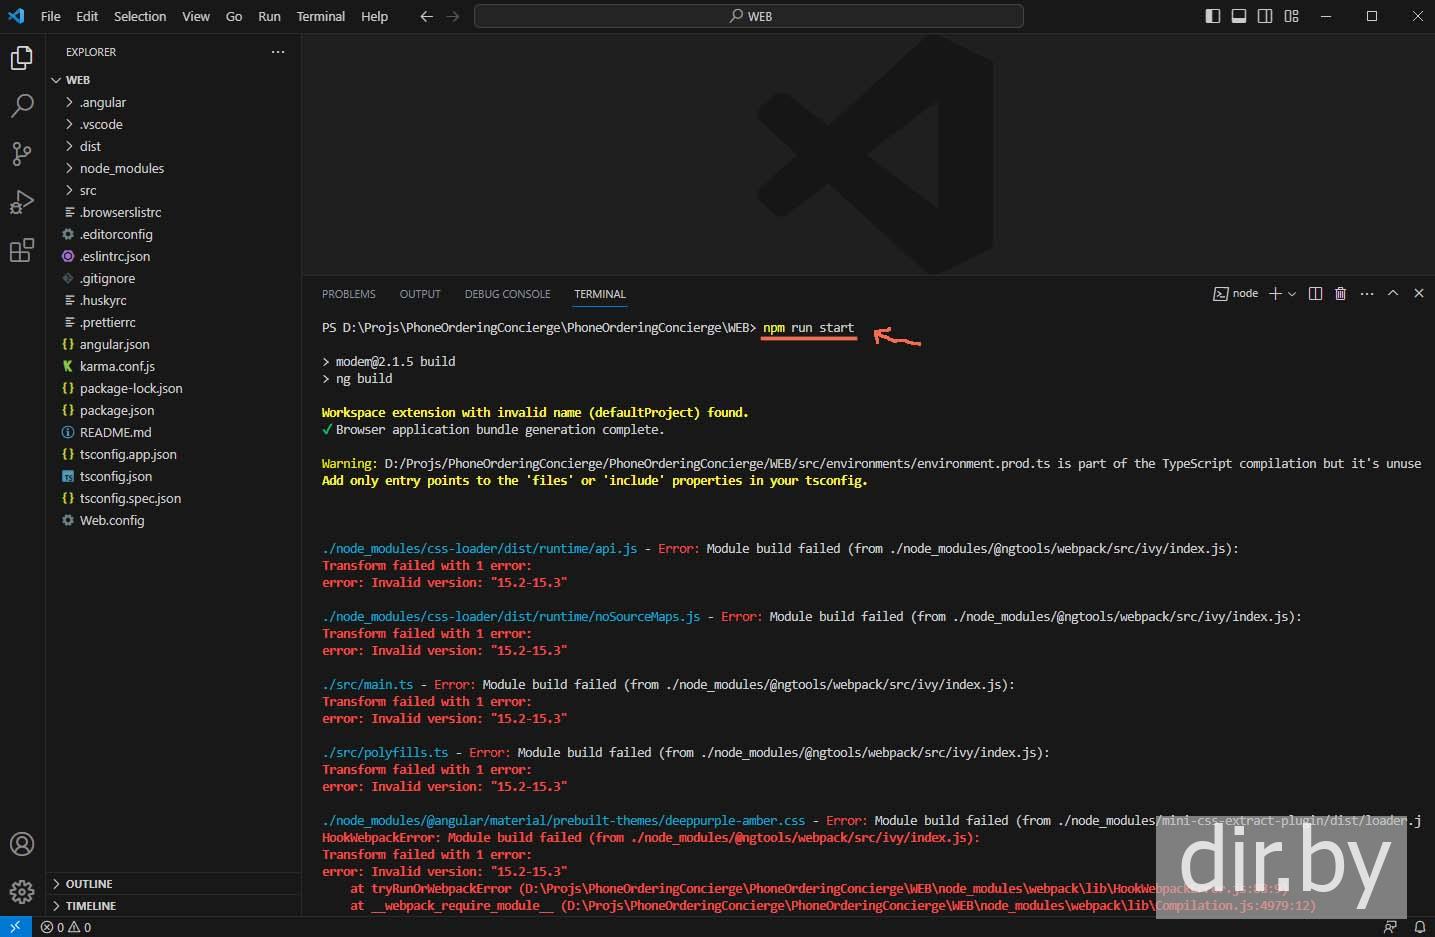Expand the src folder
This screenshot has width=1435, height=937.
coord(88,190)
